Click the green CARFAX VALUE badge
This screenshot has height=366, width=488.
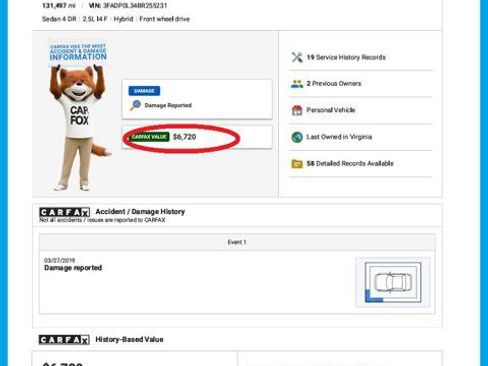(149, 137)
